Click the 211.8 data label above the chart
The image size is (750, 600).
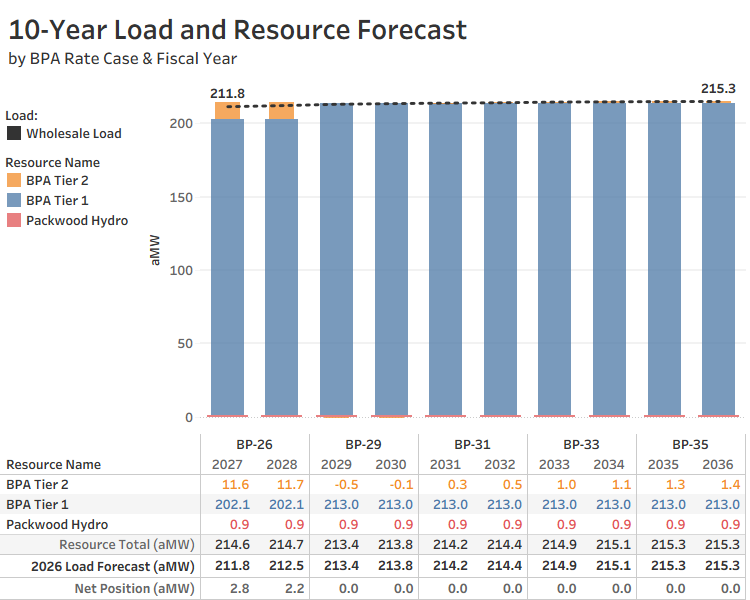point(227,93)
